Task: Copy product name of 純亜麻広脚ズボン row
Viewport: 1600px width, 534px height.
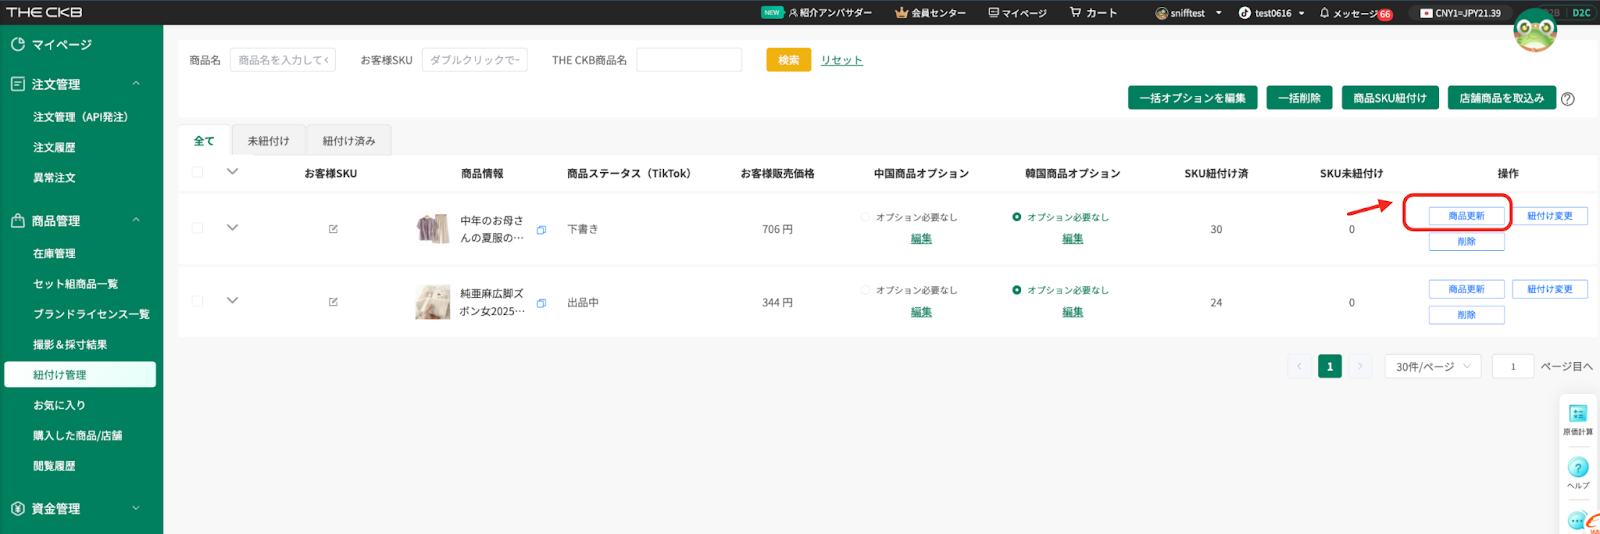Action: point(541,303)
